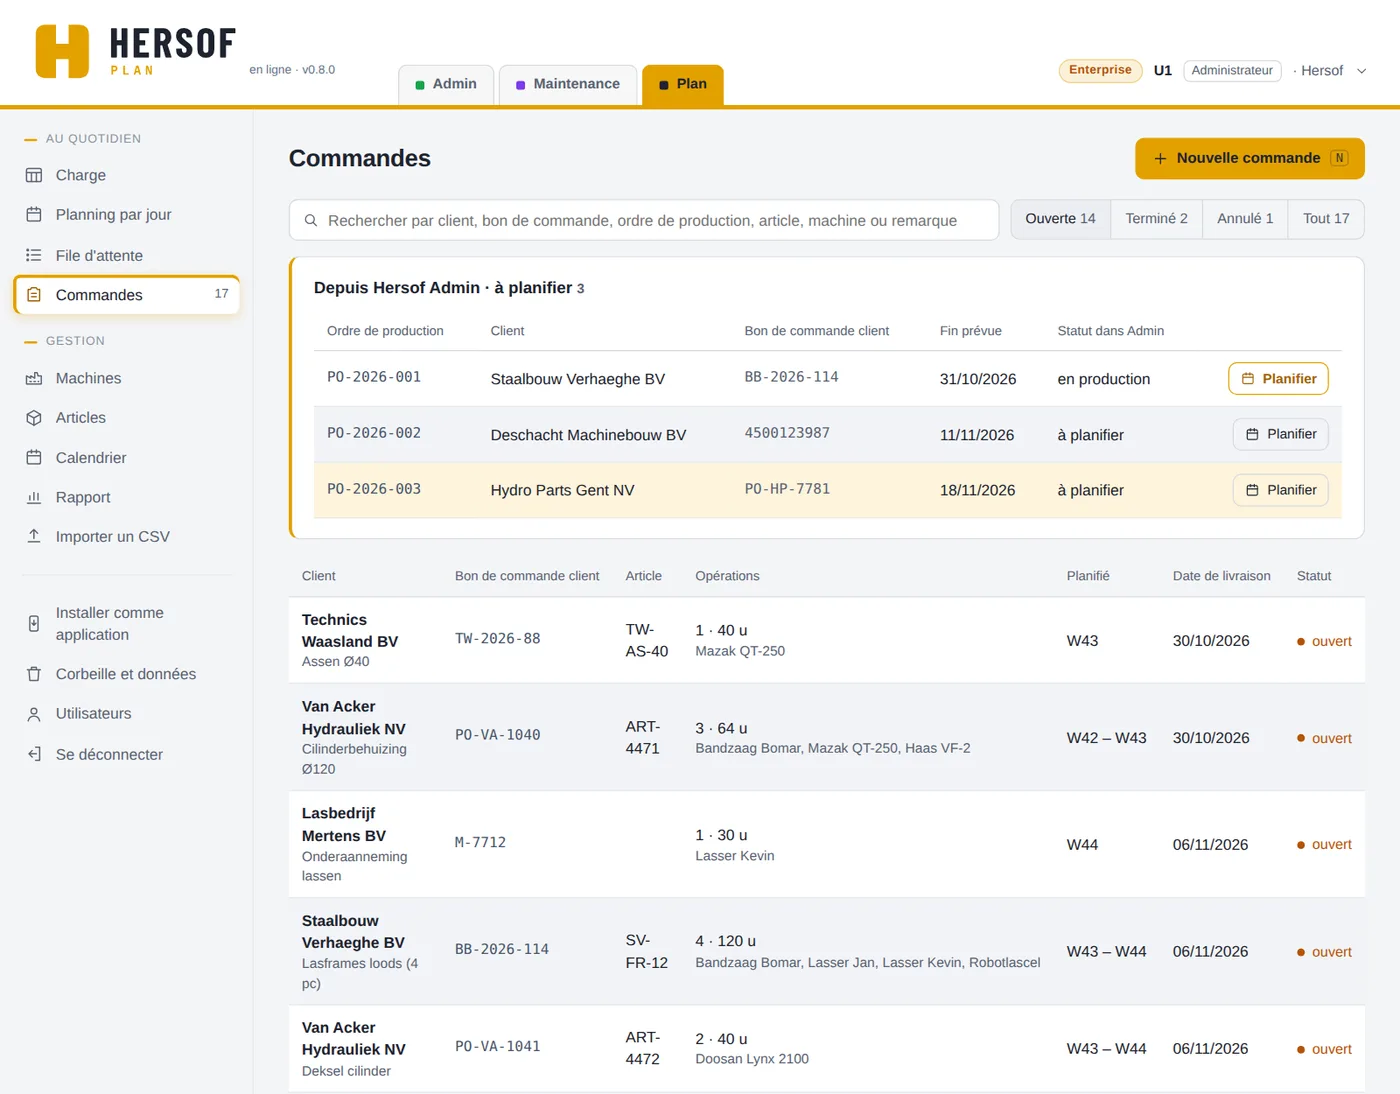Click the Date de livraison column header
The image size is (1400, 1094).
(x=1221, y=576)
